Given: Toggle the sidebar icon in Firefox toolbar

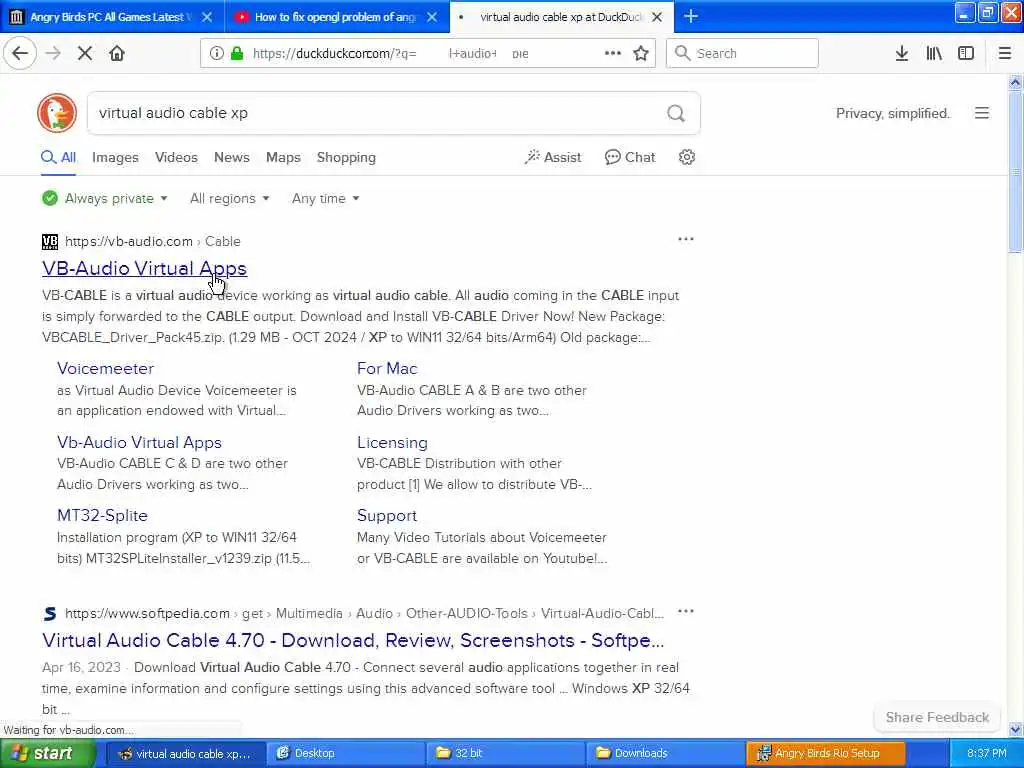Looking at the screenshot, I should tap(966, 54).
